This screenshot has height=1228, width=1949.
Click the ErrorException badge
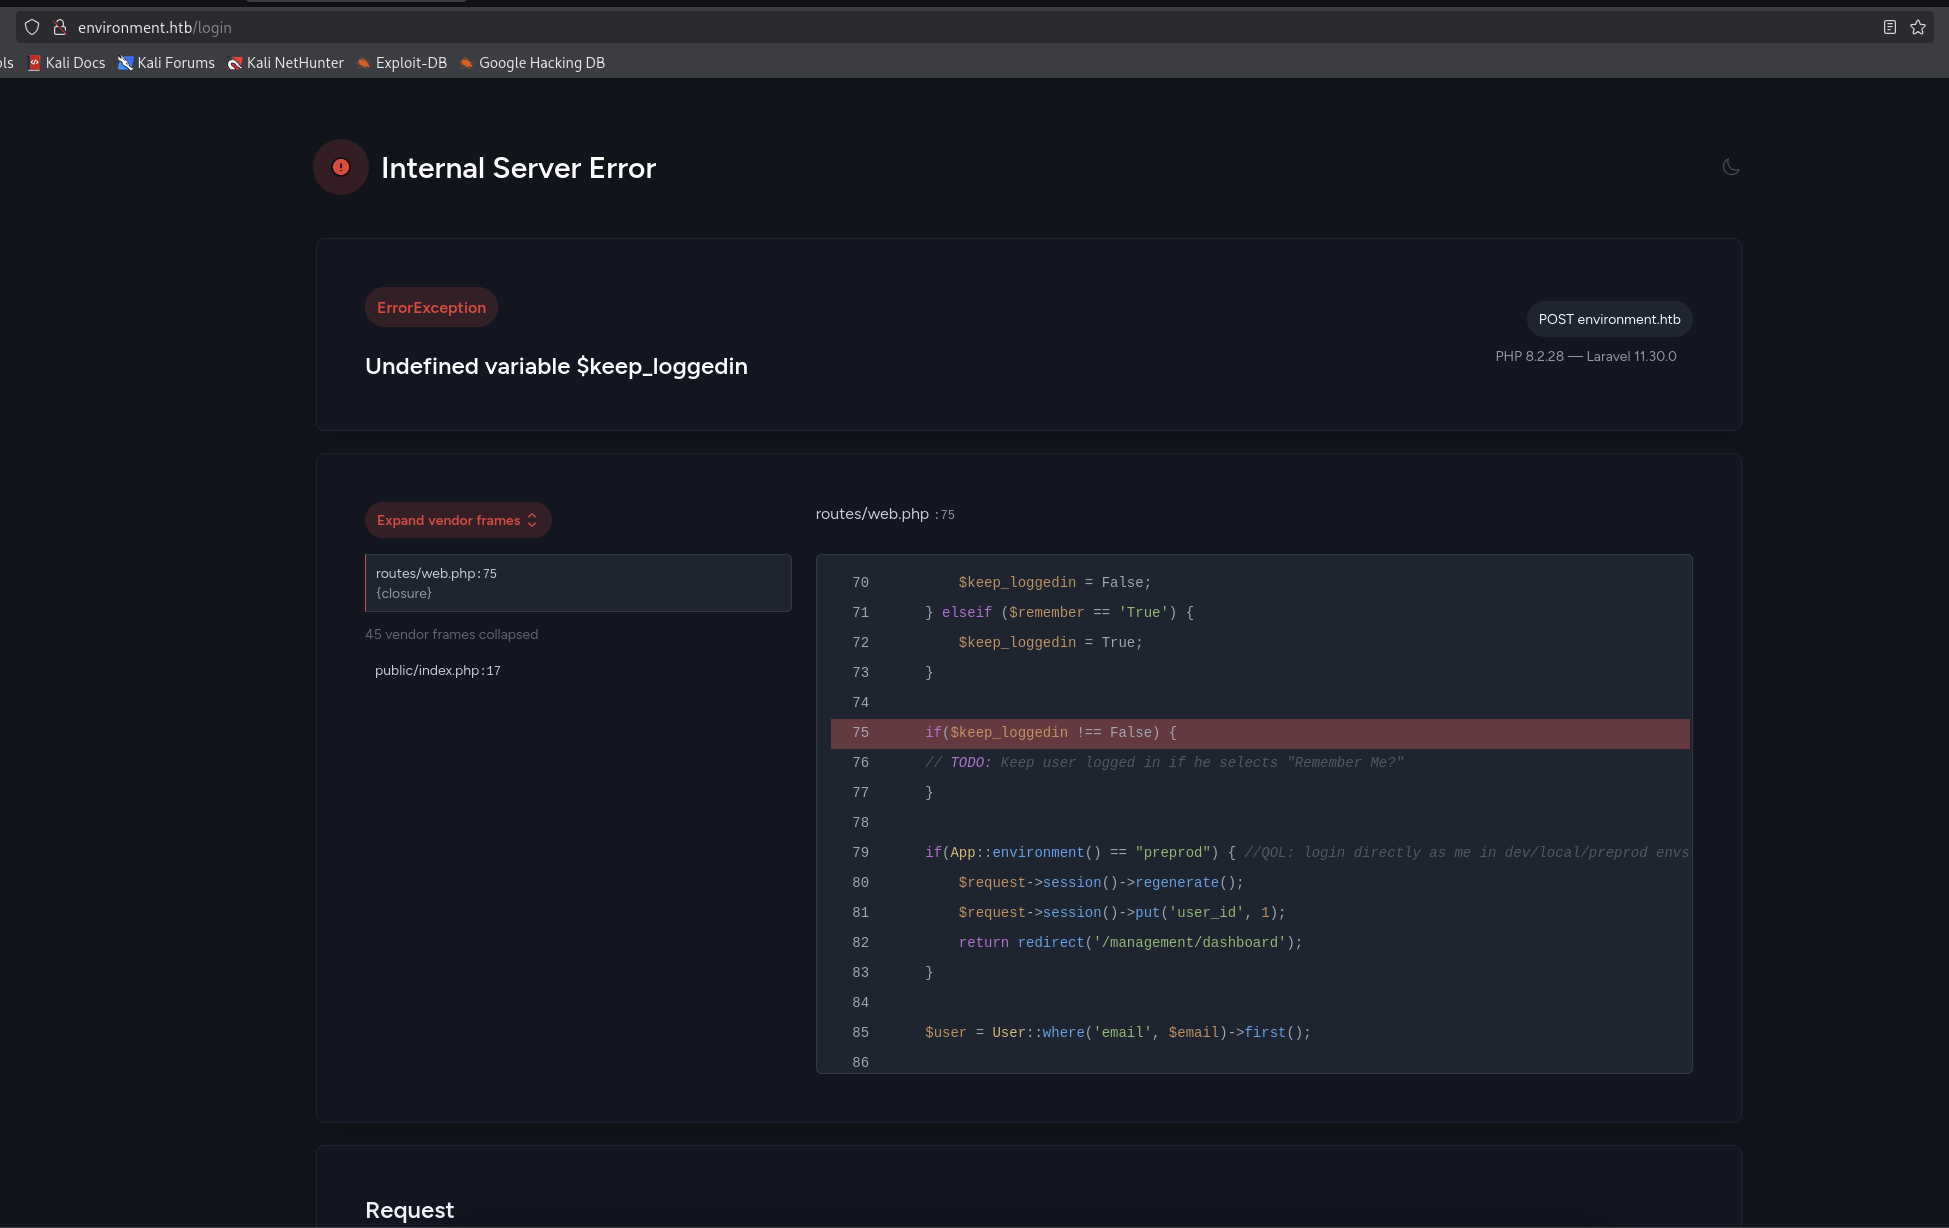431,308
